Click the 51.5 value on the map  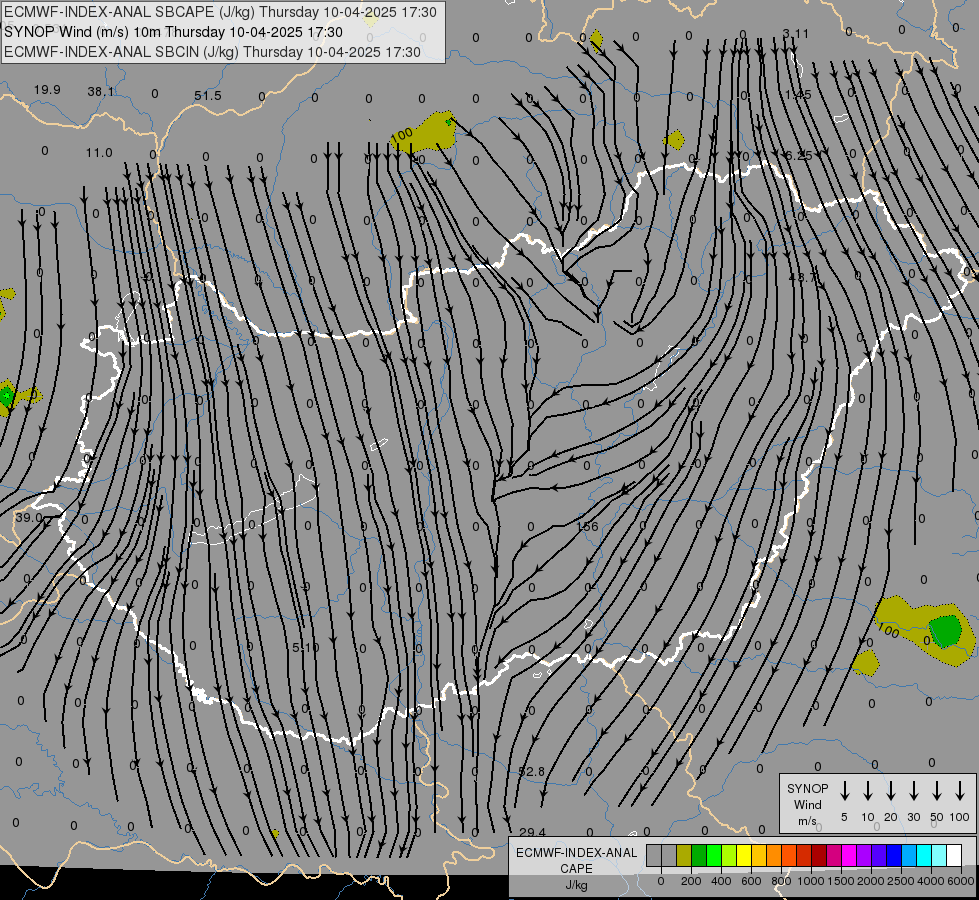point(208,96)
